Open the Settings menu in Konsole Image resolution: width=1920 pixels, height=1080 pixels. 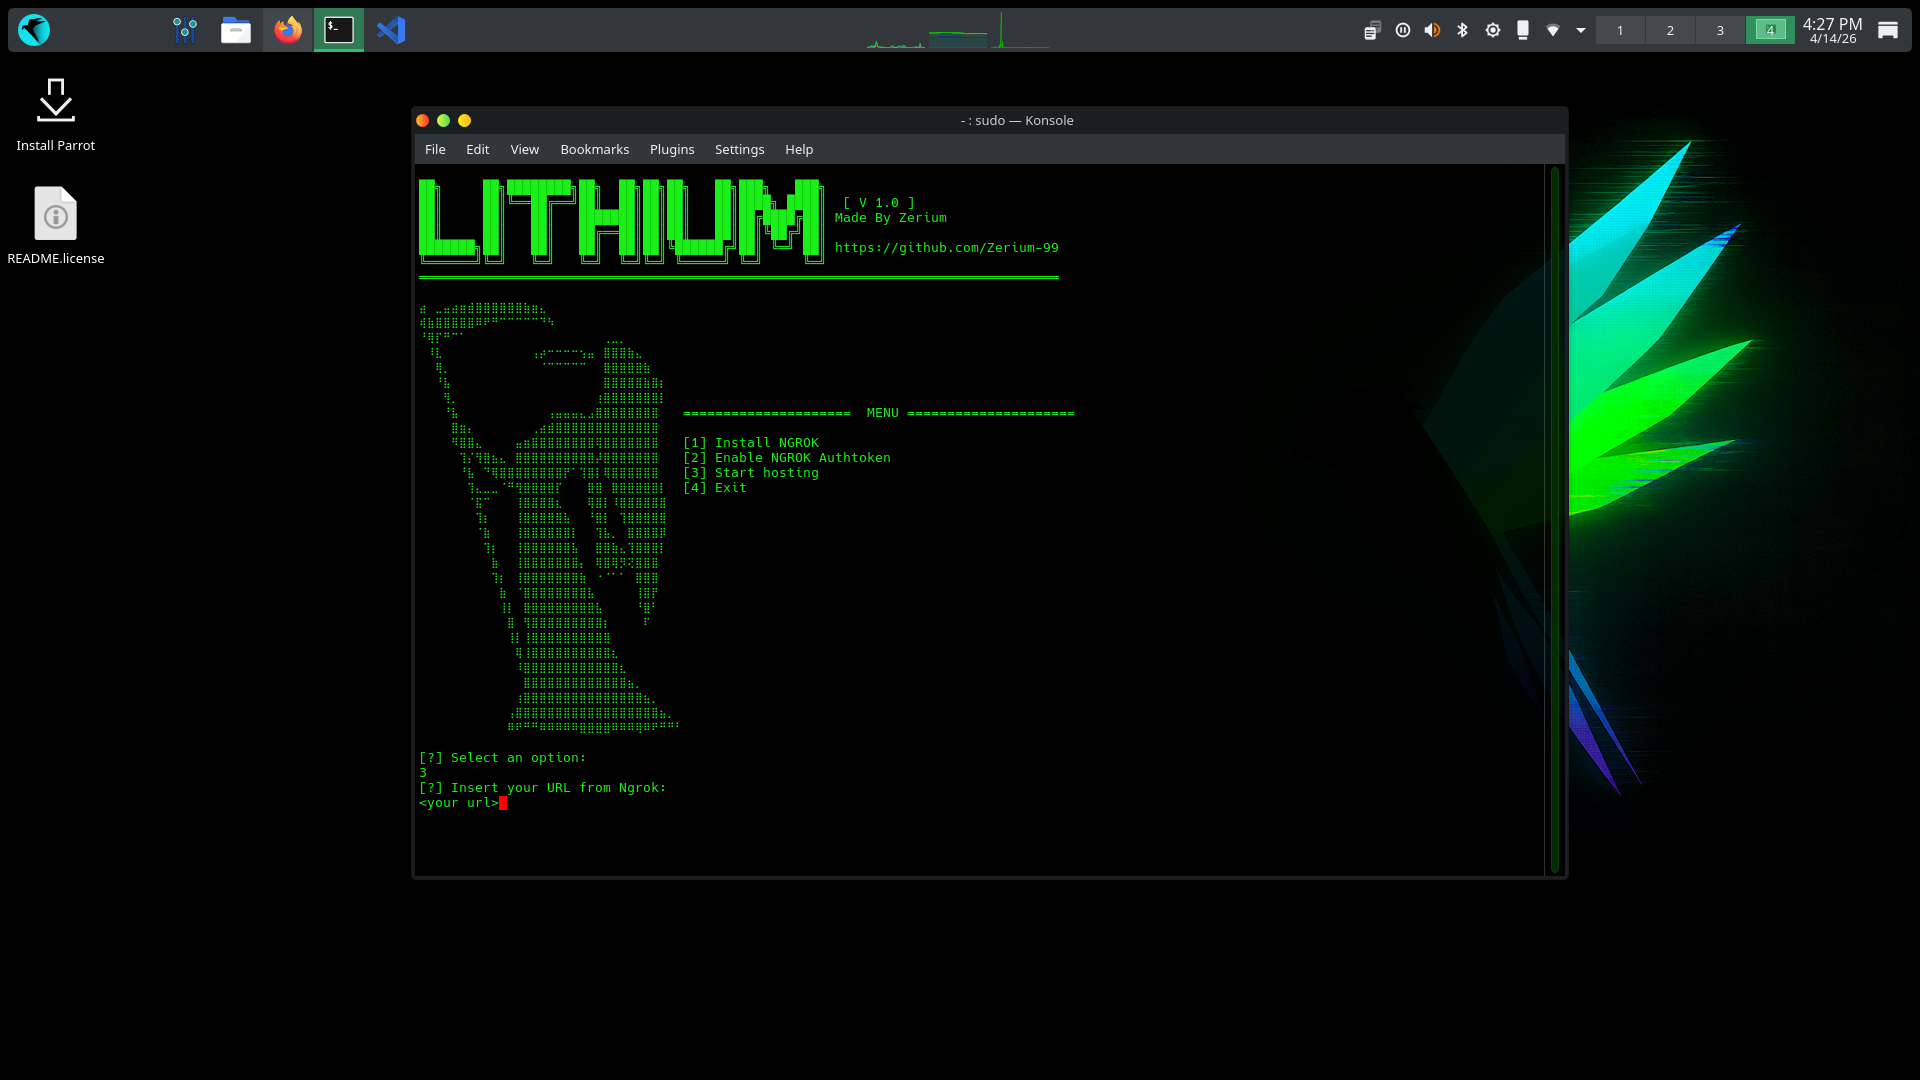(x=739, y=149)
